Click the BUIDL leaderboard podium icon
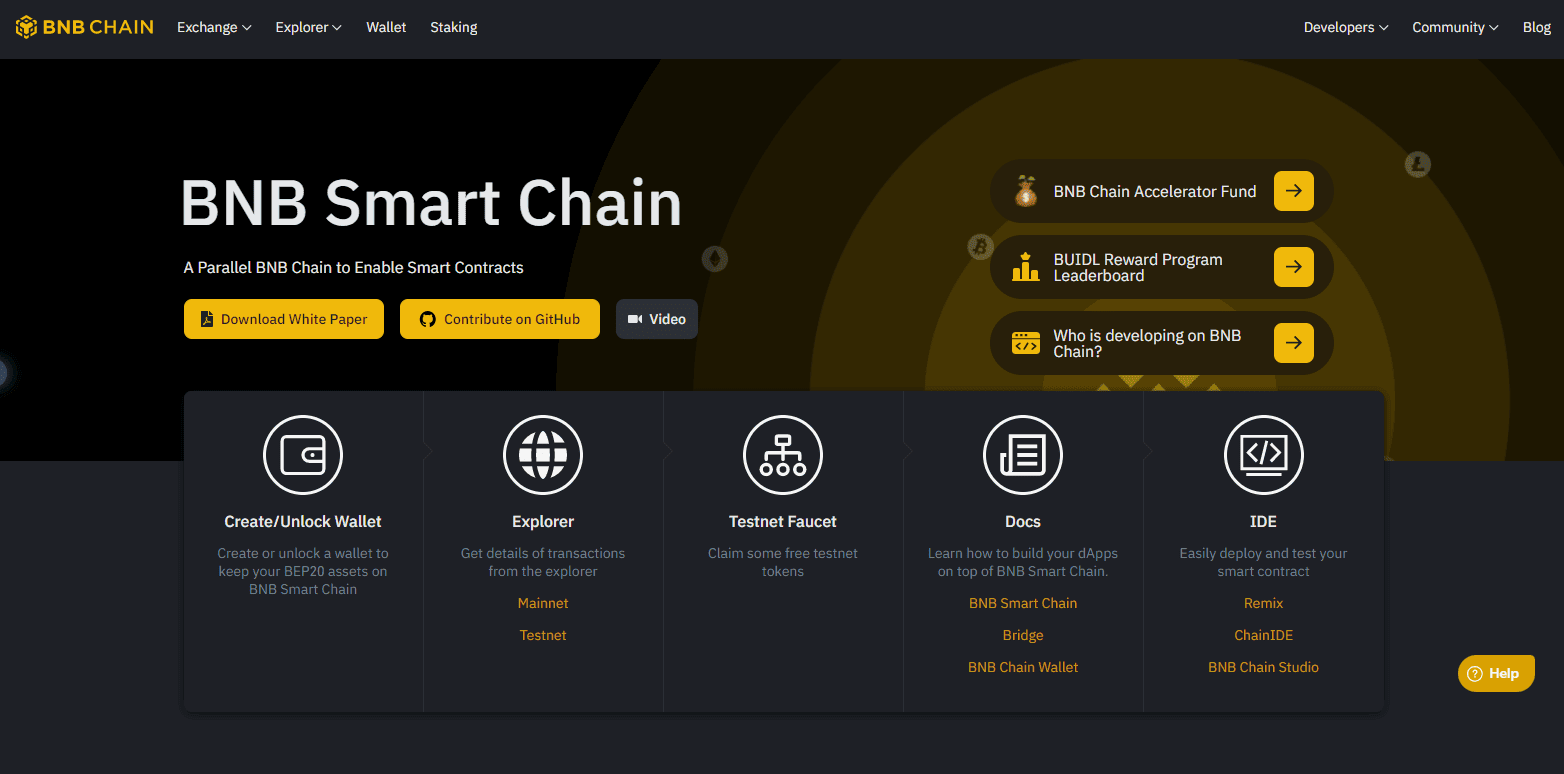Image resolution: width=1564 pixels, height=774 pixels. tap(1026, 267)
